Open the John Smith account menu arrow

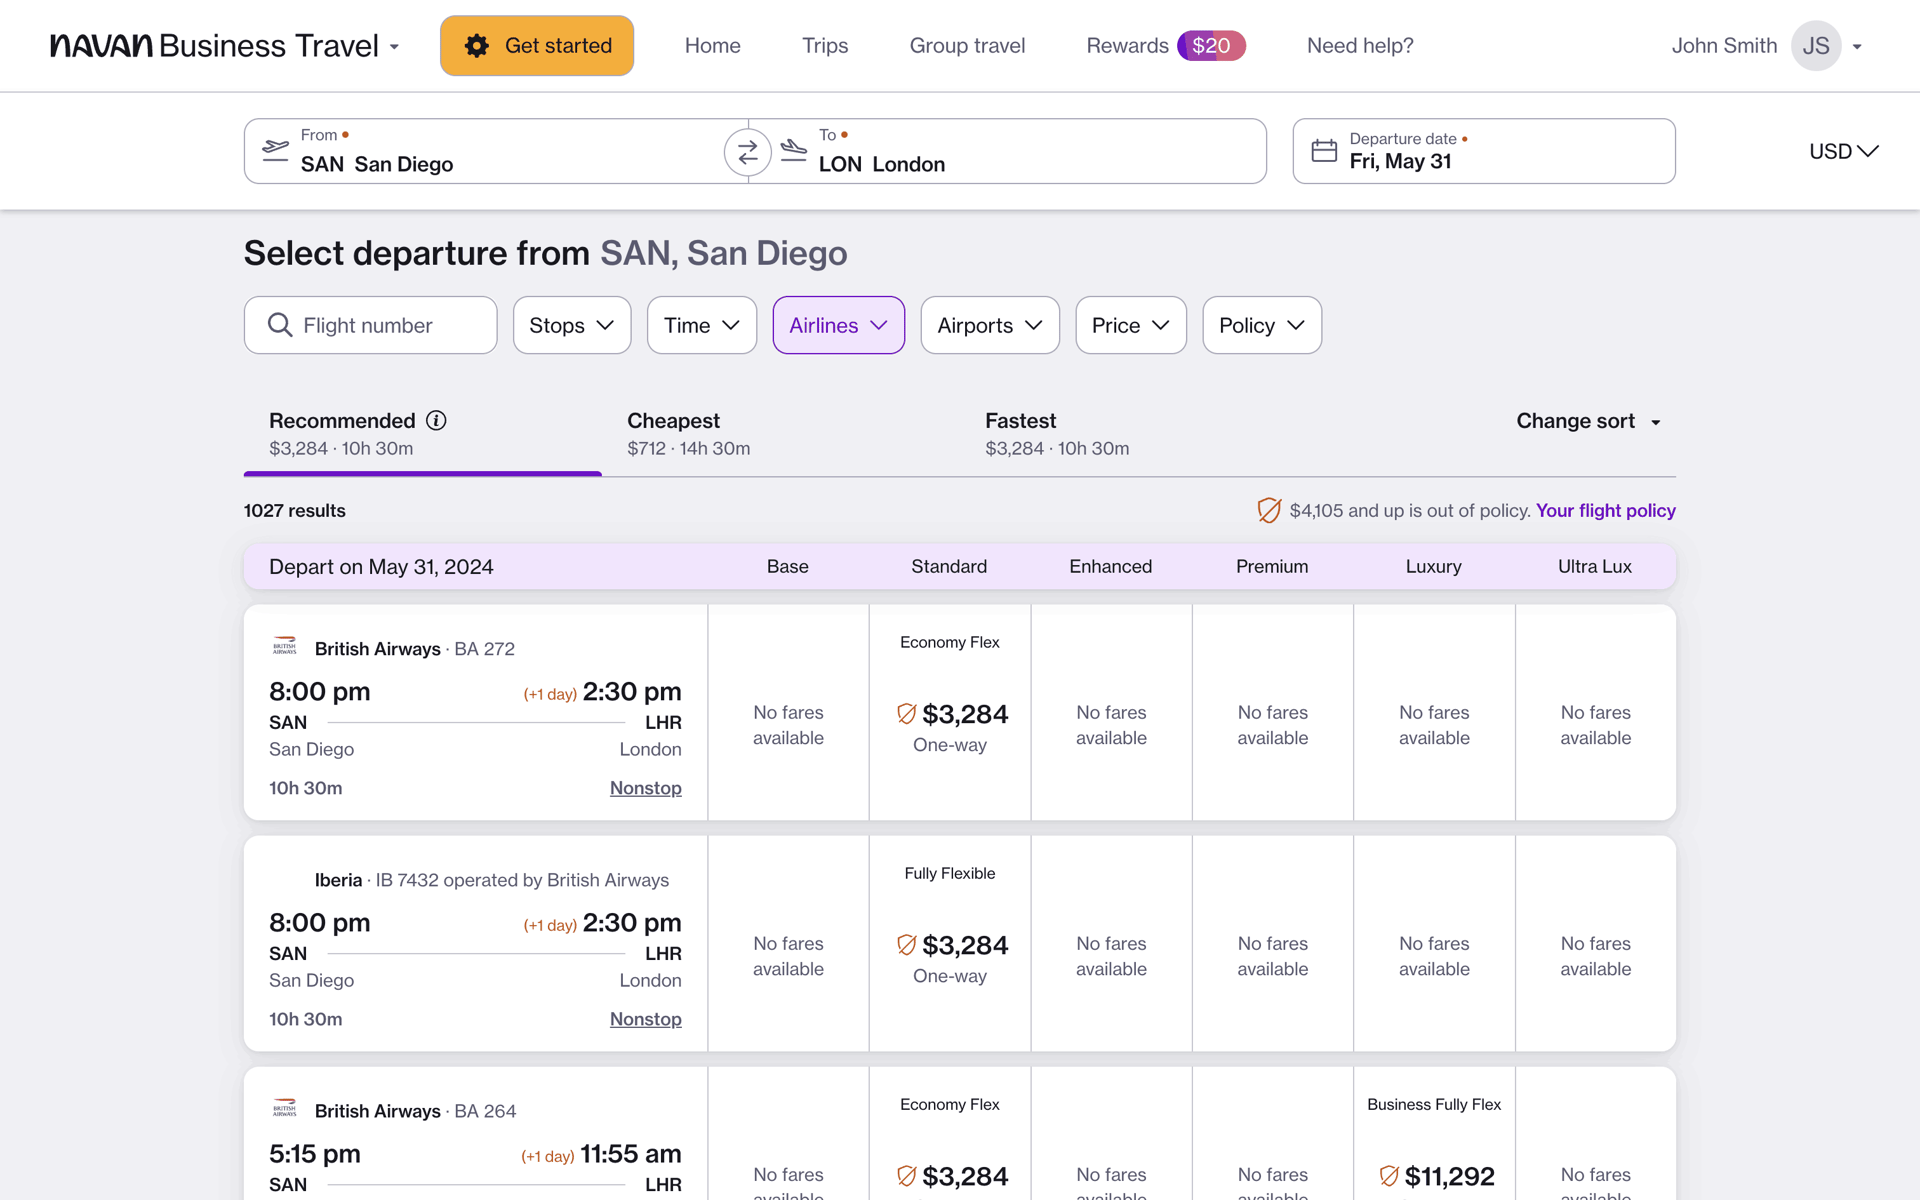1857,47
